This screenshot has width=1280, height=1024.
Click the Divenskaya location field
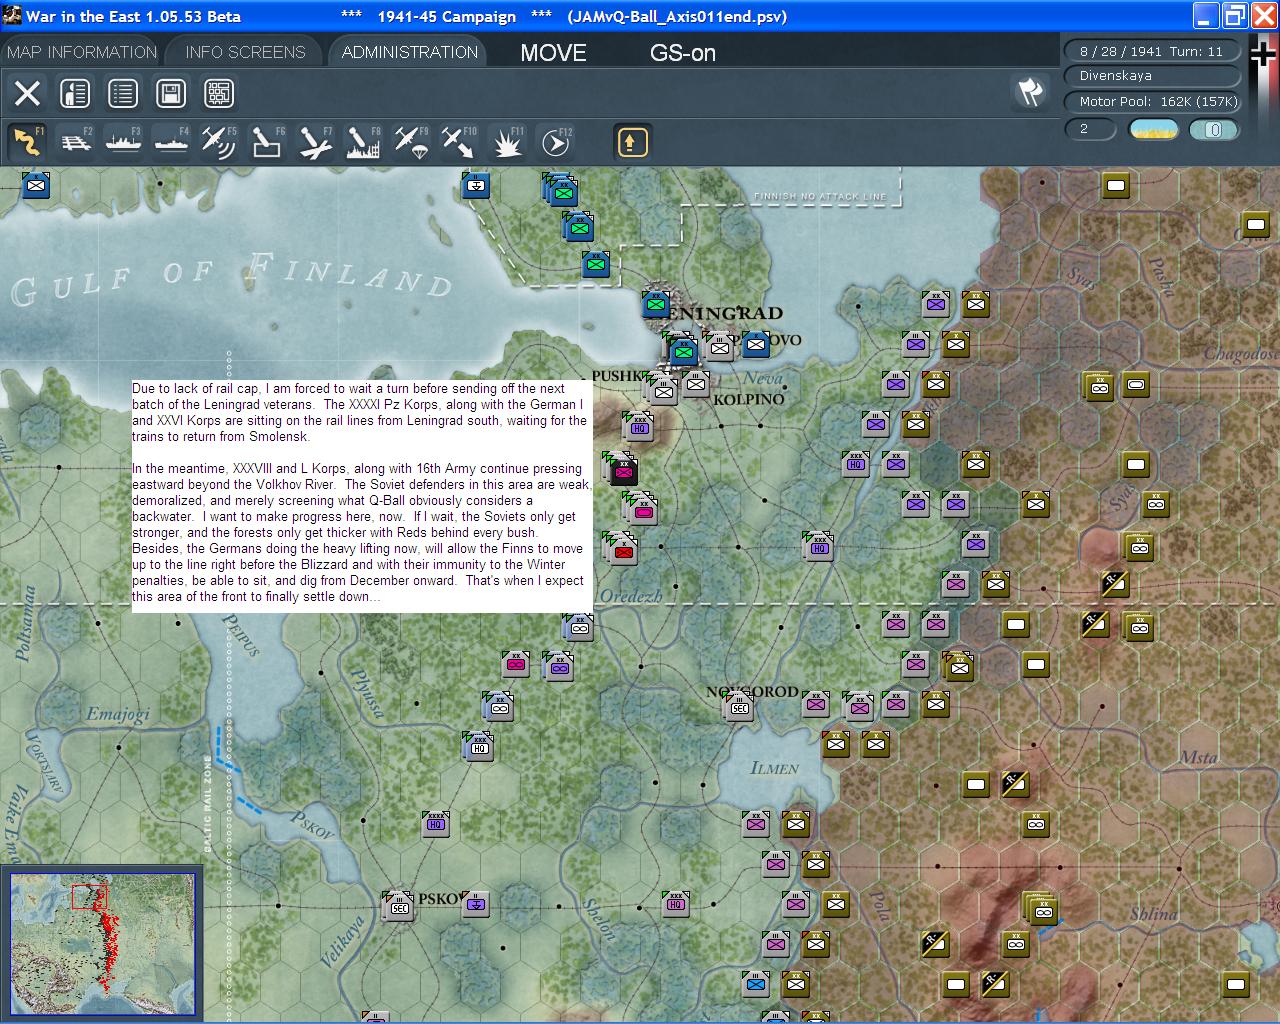point(1151,76)
